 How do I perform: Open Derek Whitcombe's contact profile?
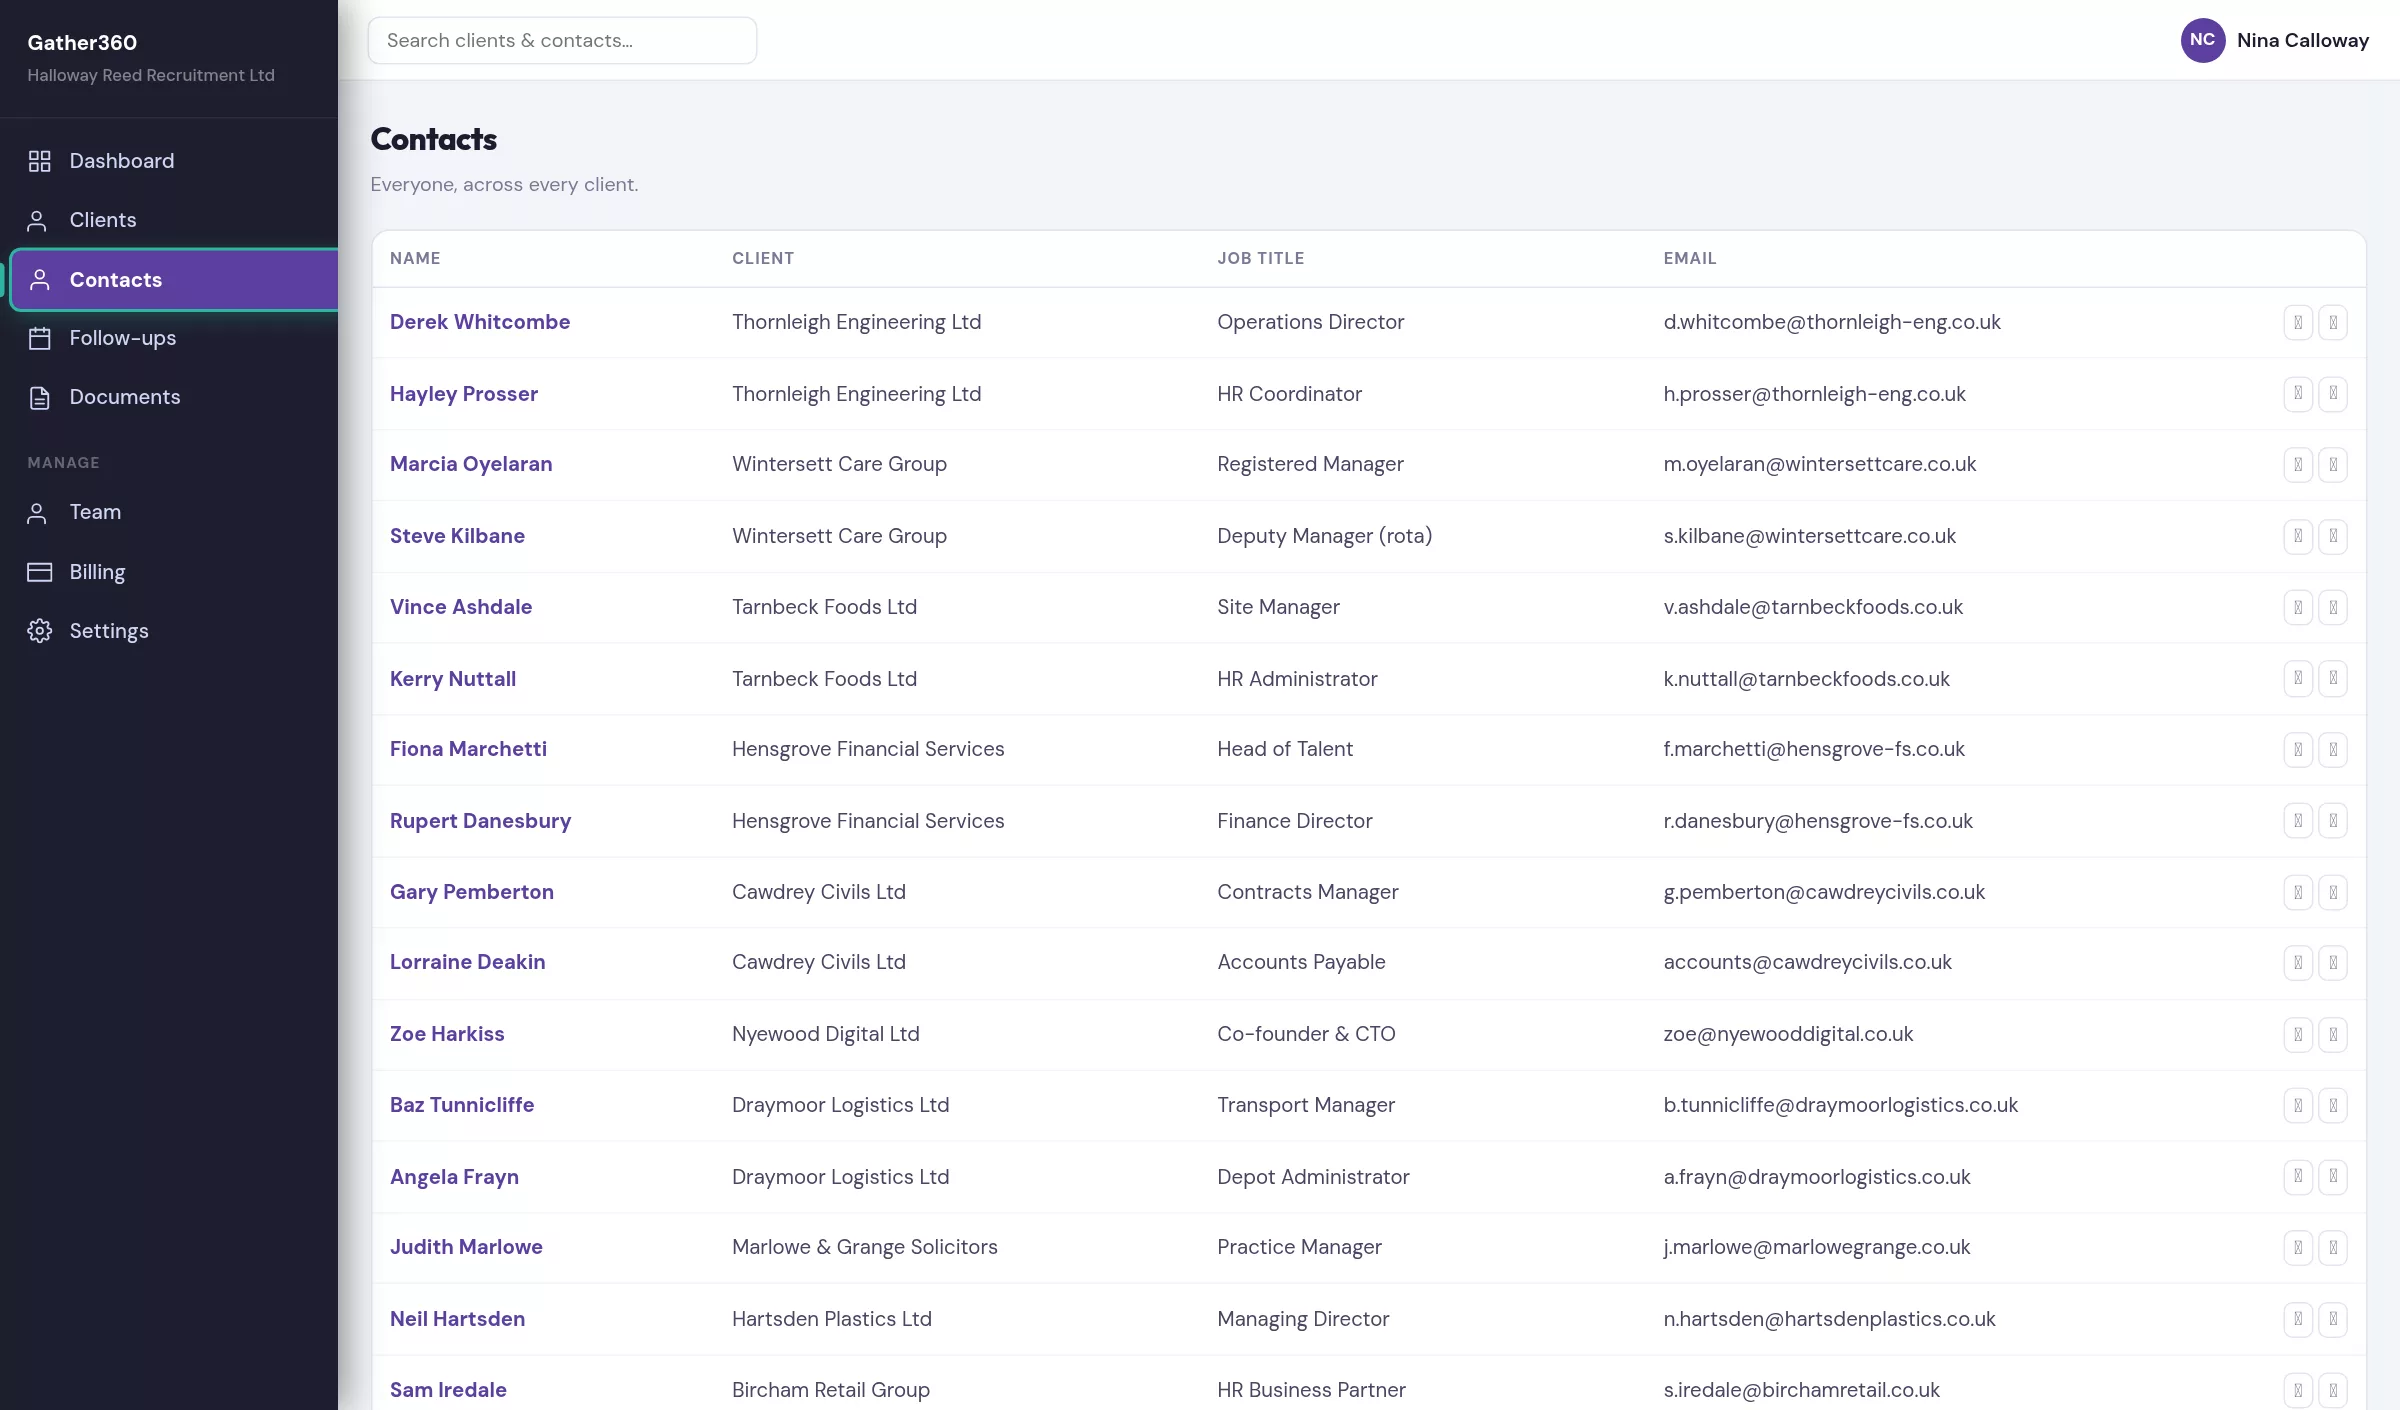480,322
